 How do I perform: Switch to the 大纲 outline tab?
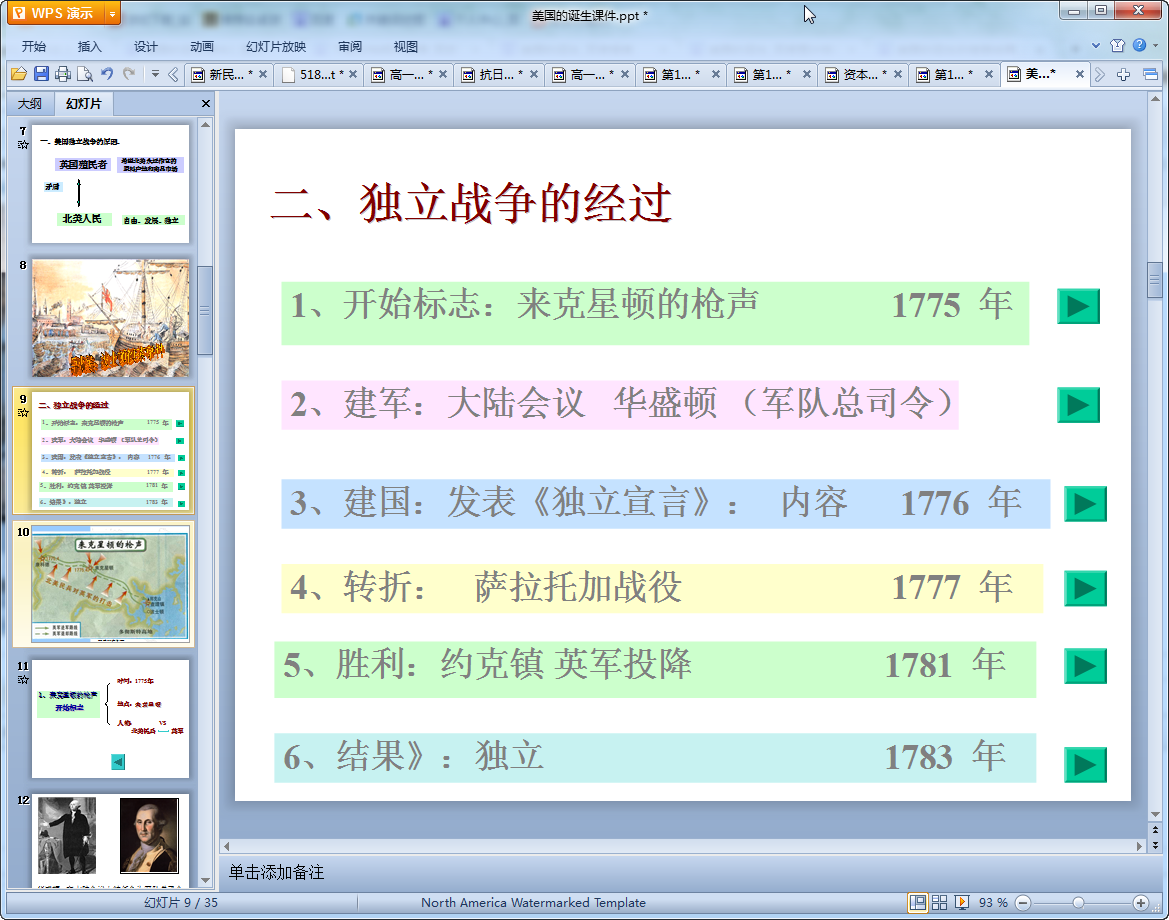[x=30, y=104]
